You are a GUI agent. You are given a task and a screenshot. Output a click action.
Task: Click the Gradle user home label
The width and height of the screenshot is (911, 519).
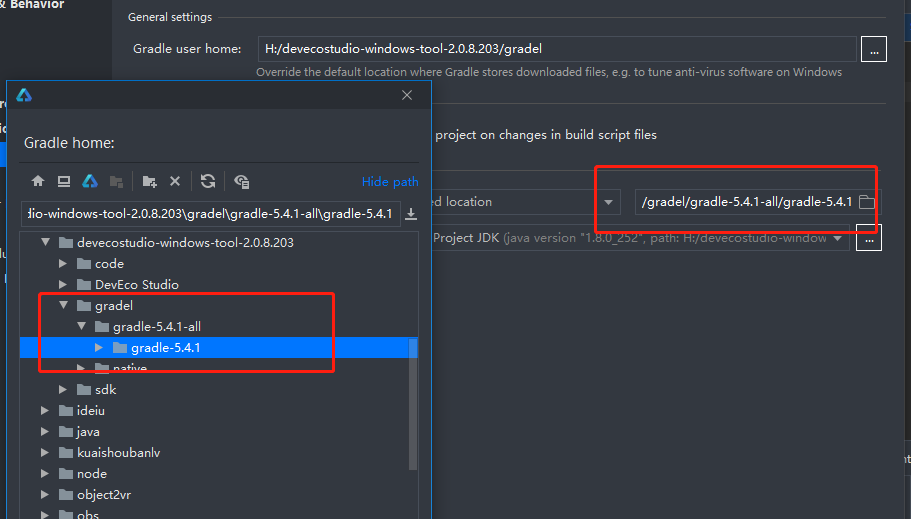tap(187, 49)
